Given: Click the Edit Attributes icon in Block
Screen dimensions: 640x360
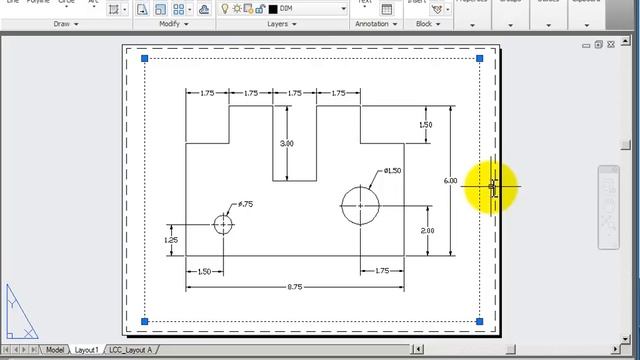Looking at the screenshot, I should click(436, 9).
